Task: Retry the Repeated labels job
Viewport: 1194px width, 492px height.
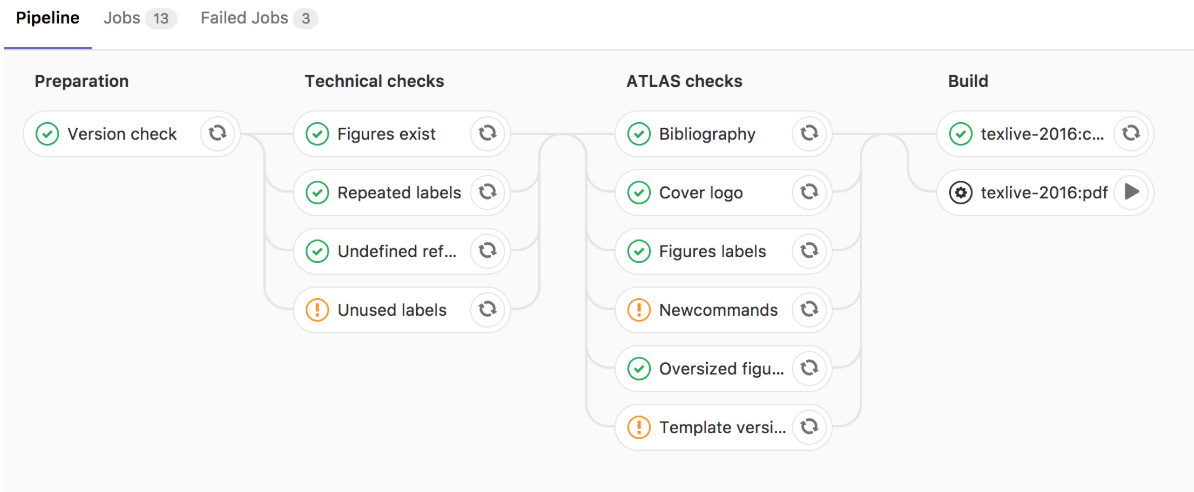Action: point(487,193)
